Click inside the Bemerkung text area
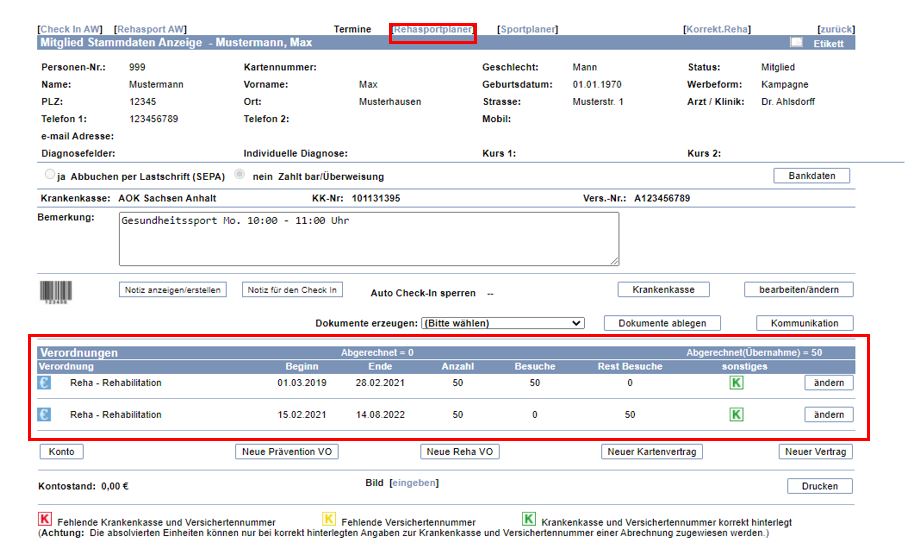 click(x=368, y=239)
